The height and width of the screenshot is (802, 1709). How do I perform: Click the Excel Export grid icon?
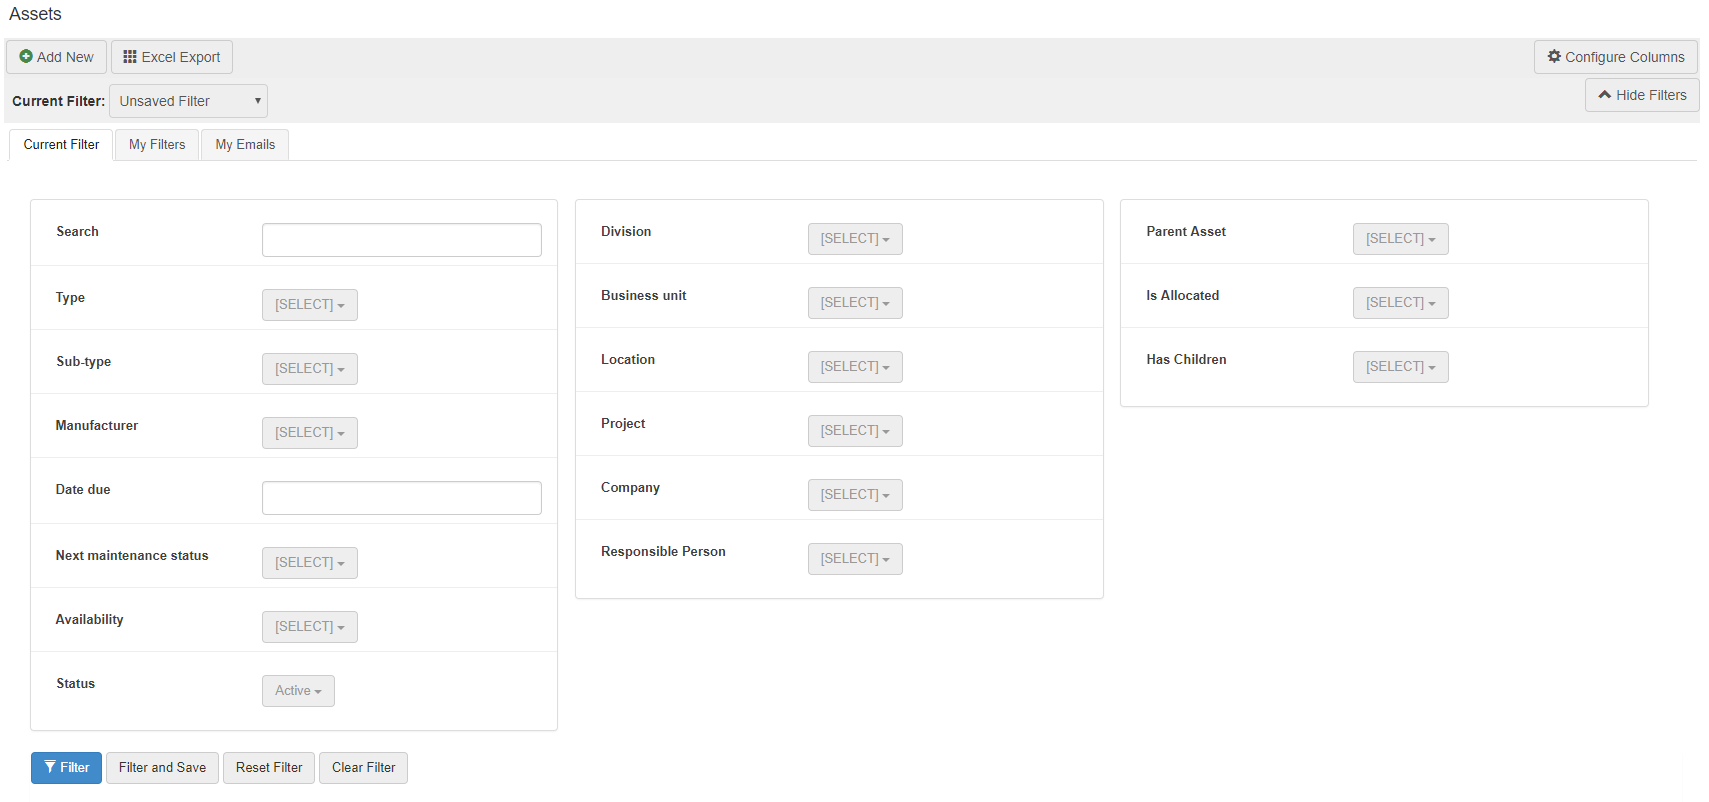pos(130,57)
